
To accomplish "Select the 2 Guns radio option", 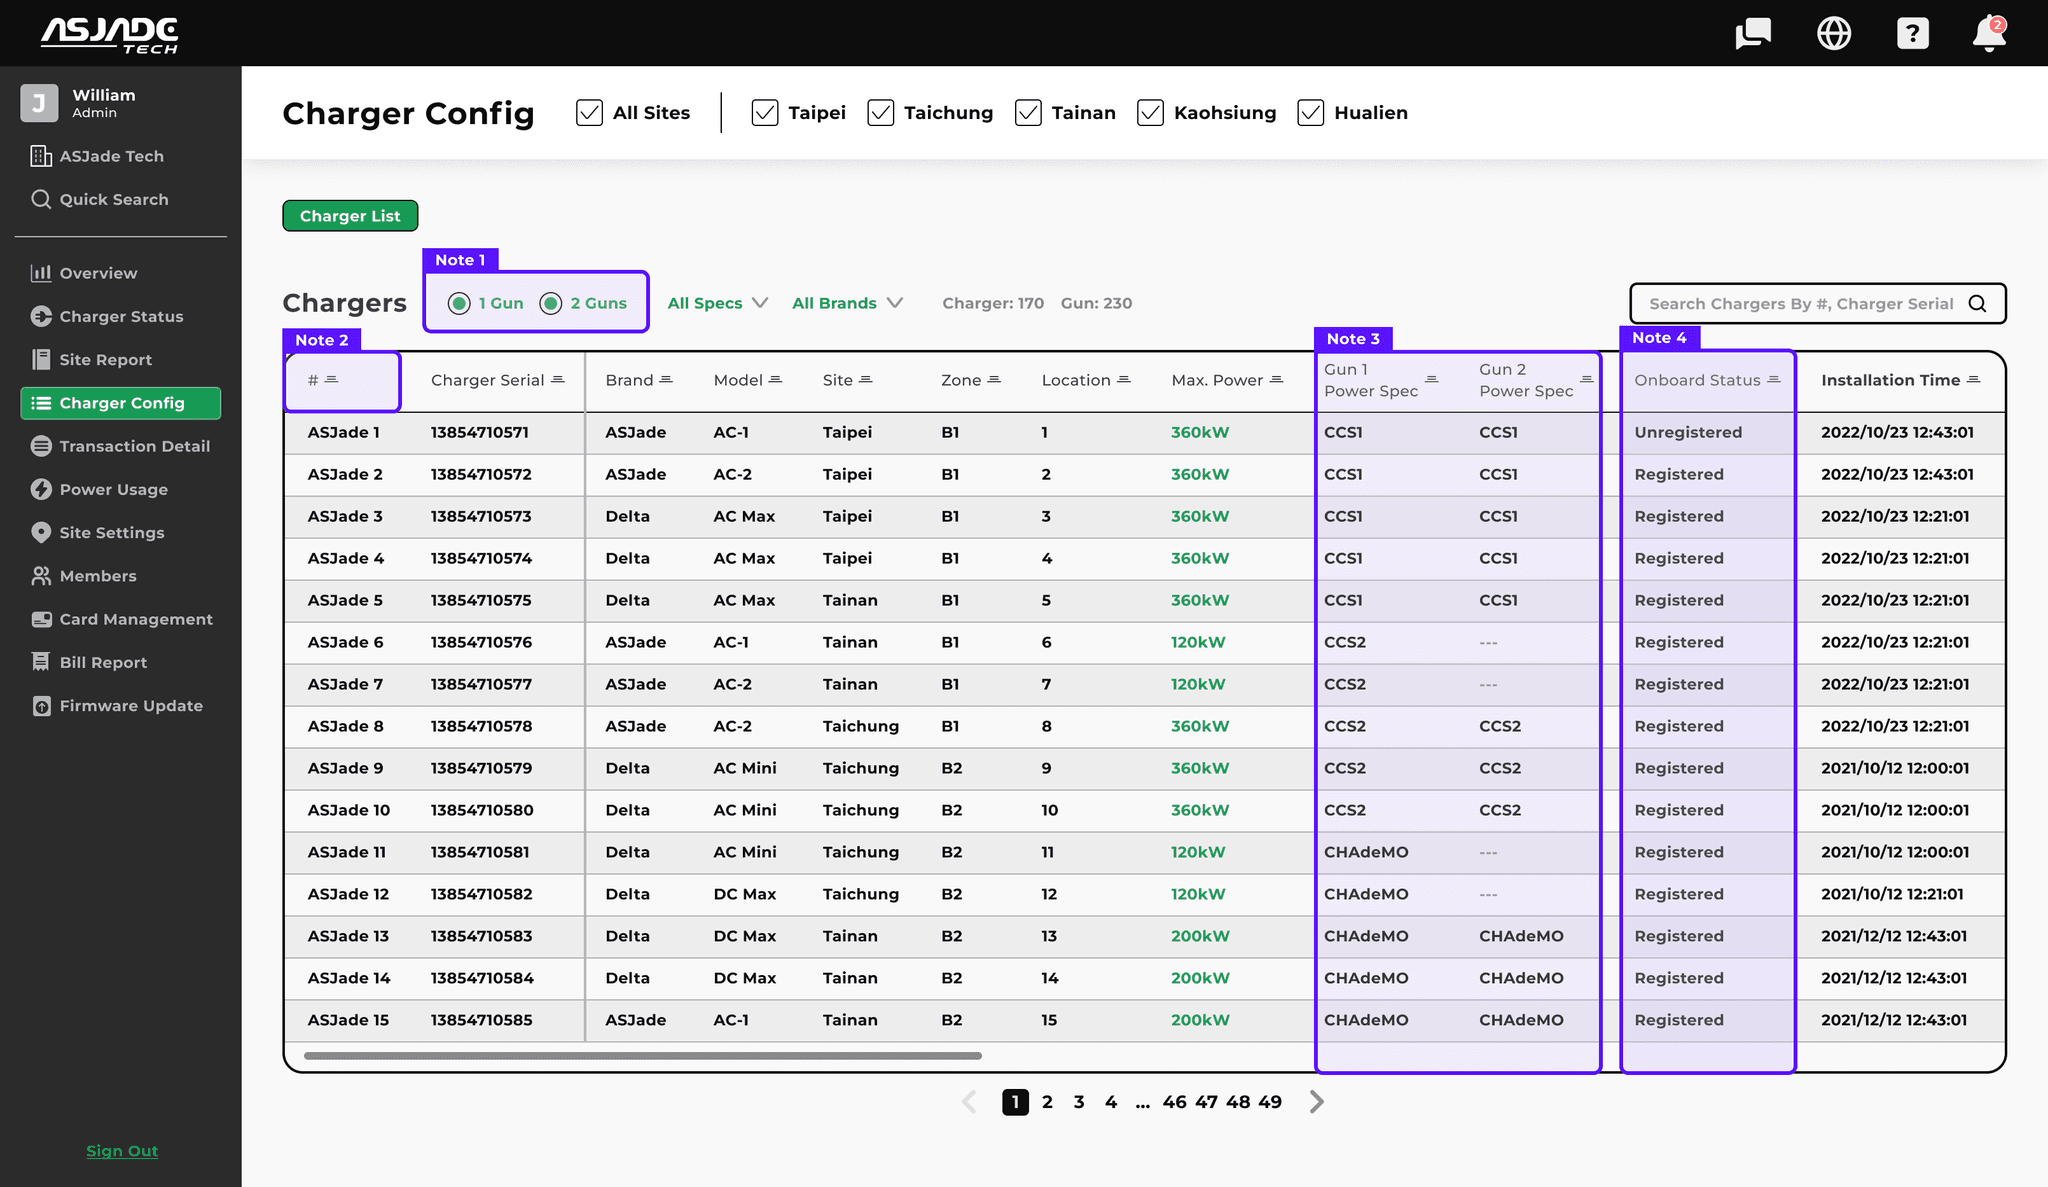I will click(x=551, y=303).
